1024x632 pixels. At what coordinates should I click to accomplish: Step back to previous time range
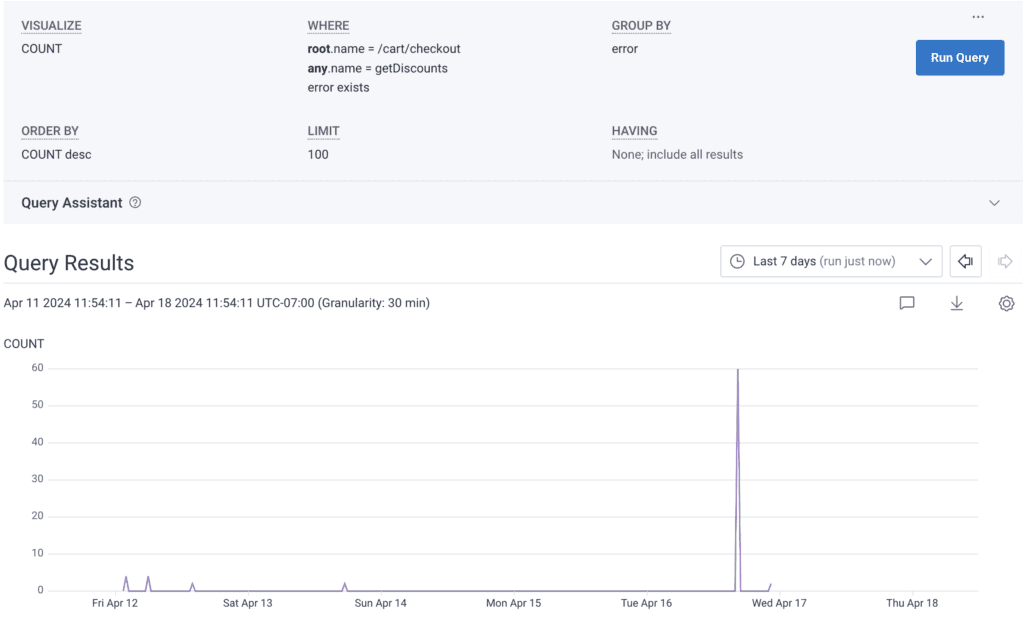coord(965,261)
